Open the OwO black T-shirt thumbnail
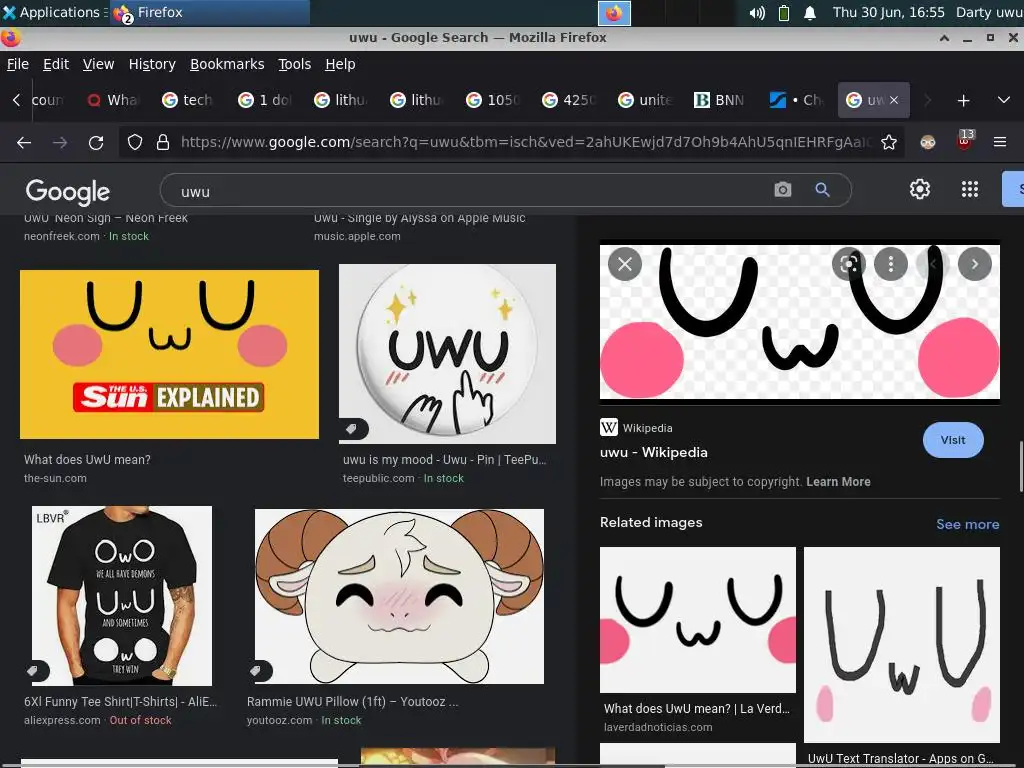This screenshot has width=1024, height=768. 121,596
